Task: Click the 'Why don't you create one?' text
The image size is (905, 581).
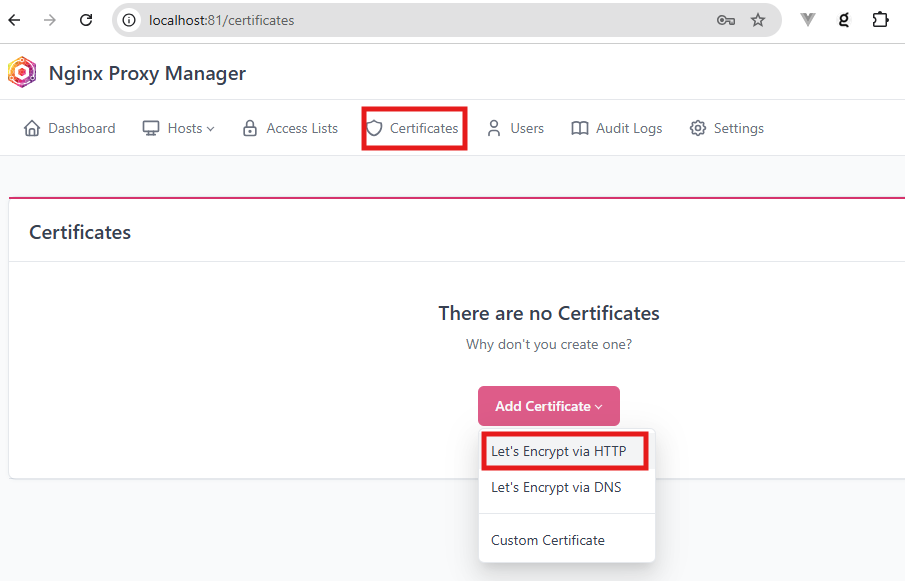Action: click(x=549, y=344)
